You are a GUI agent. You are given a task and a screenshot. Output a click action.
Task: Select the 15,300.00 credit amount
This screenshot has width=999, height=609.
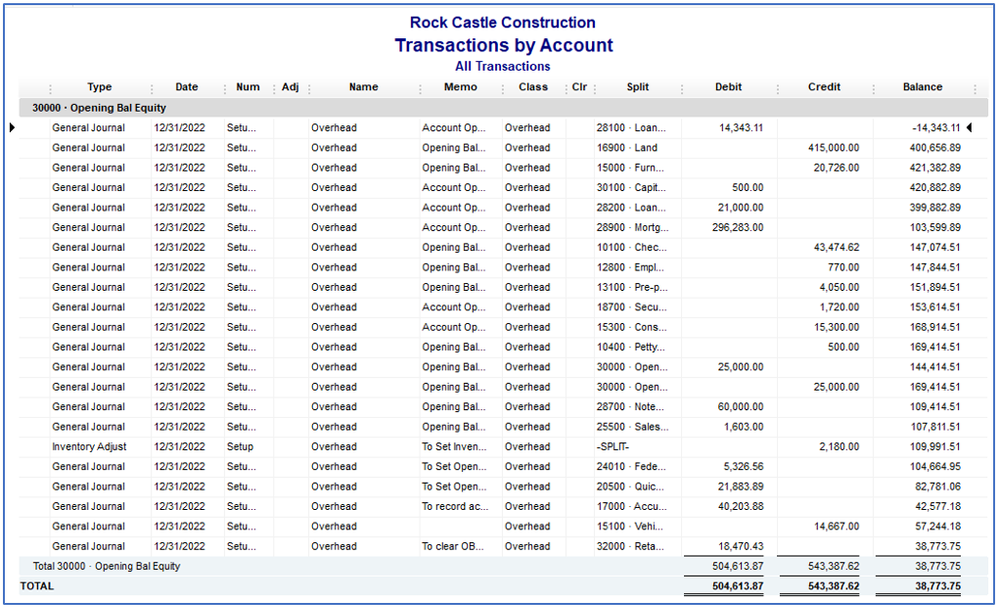tap(836, 327)
